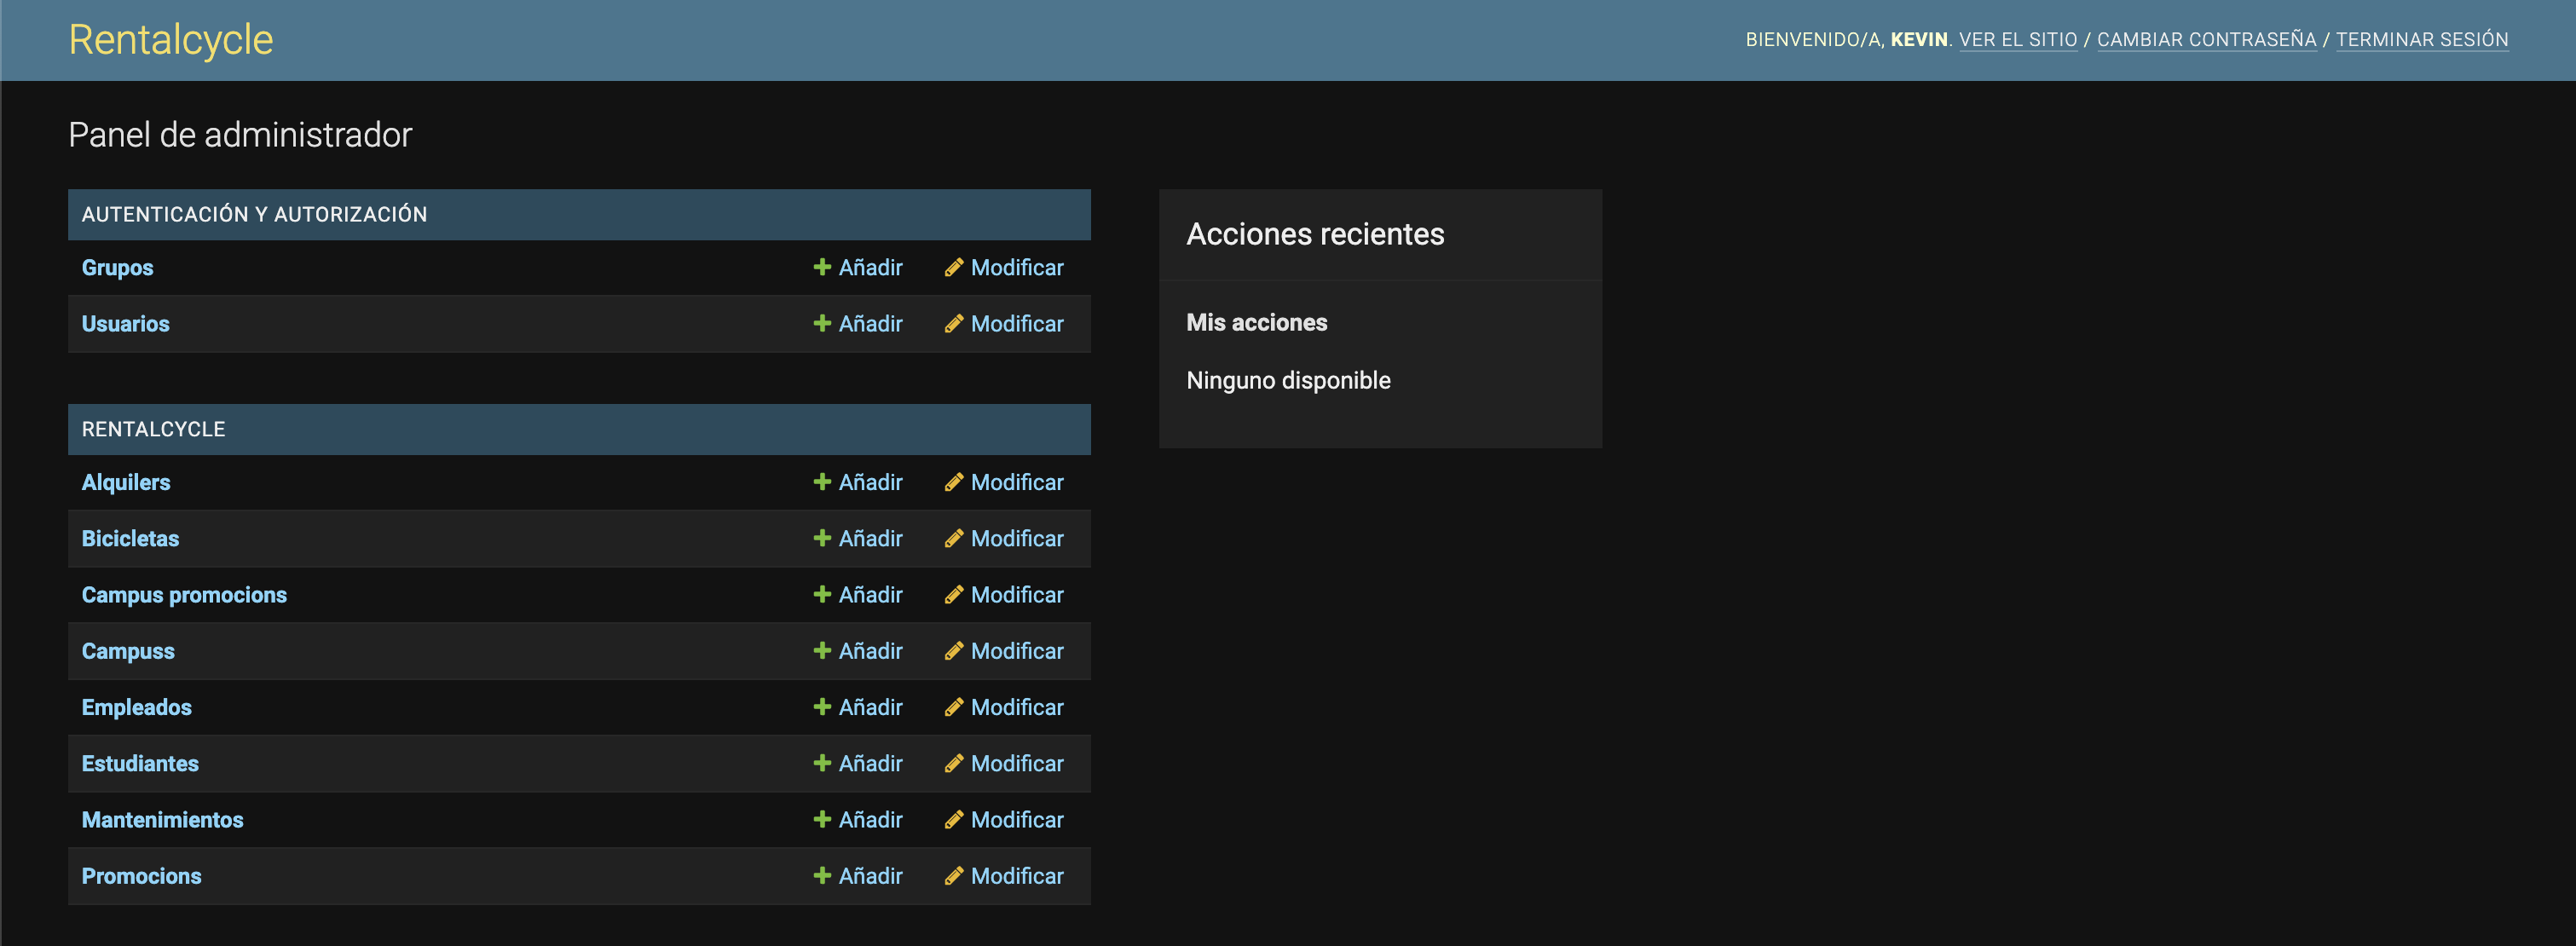Click the plus icon in Estudiantes row

(822, 763)
